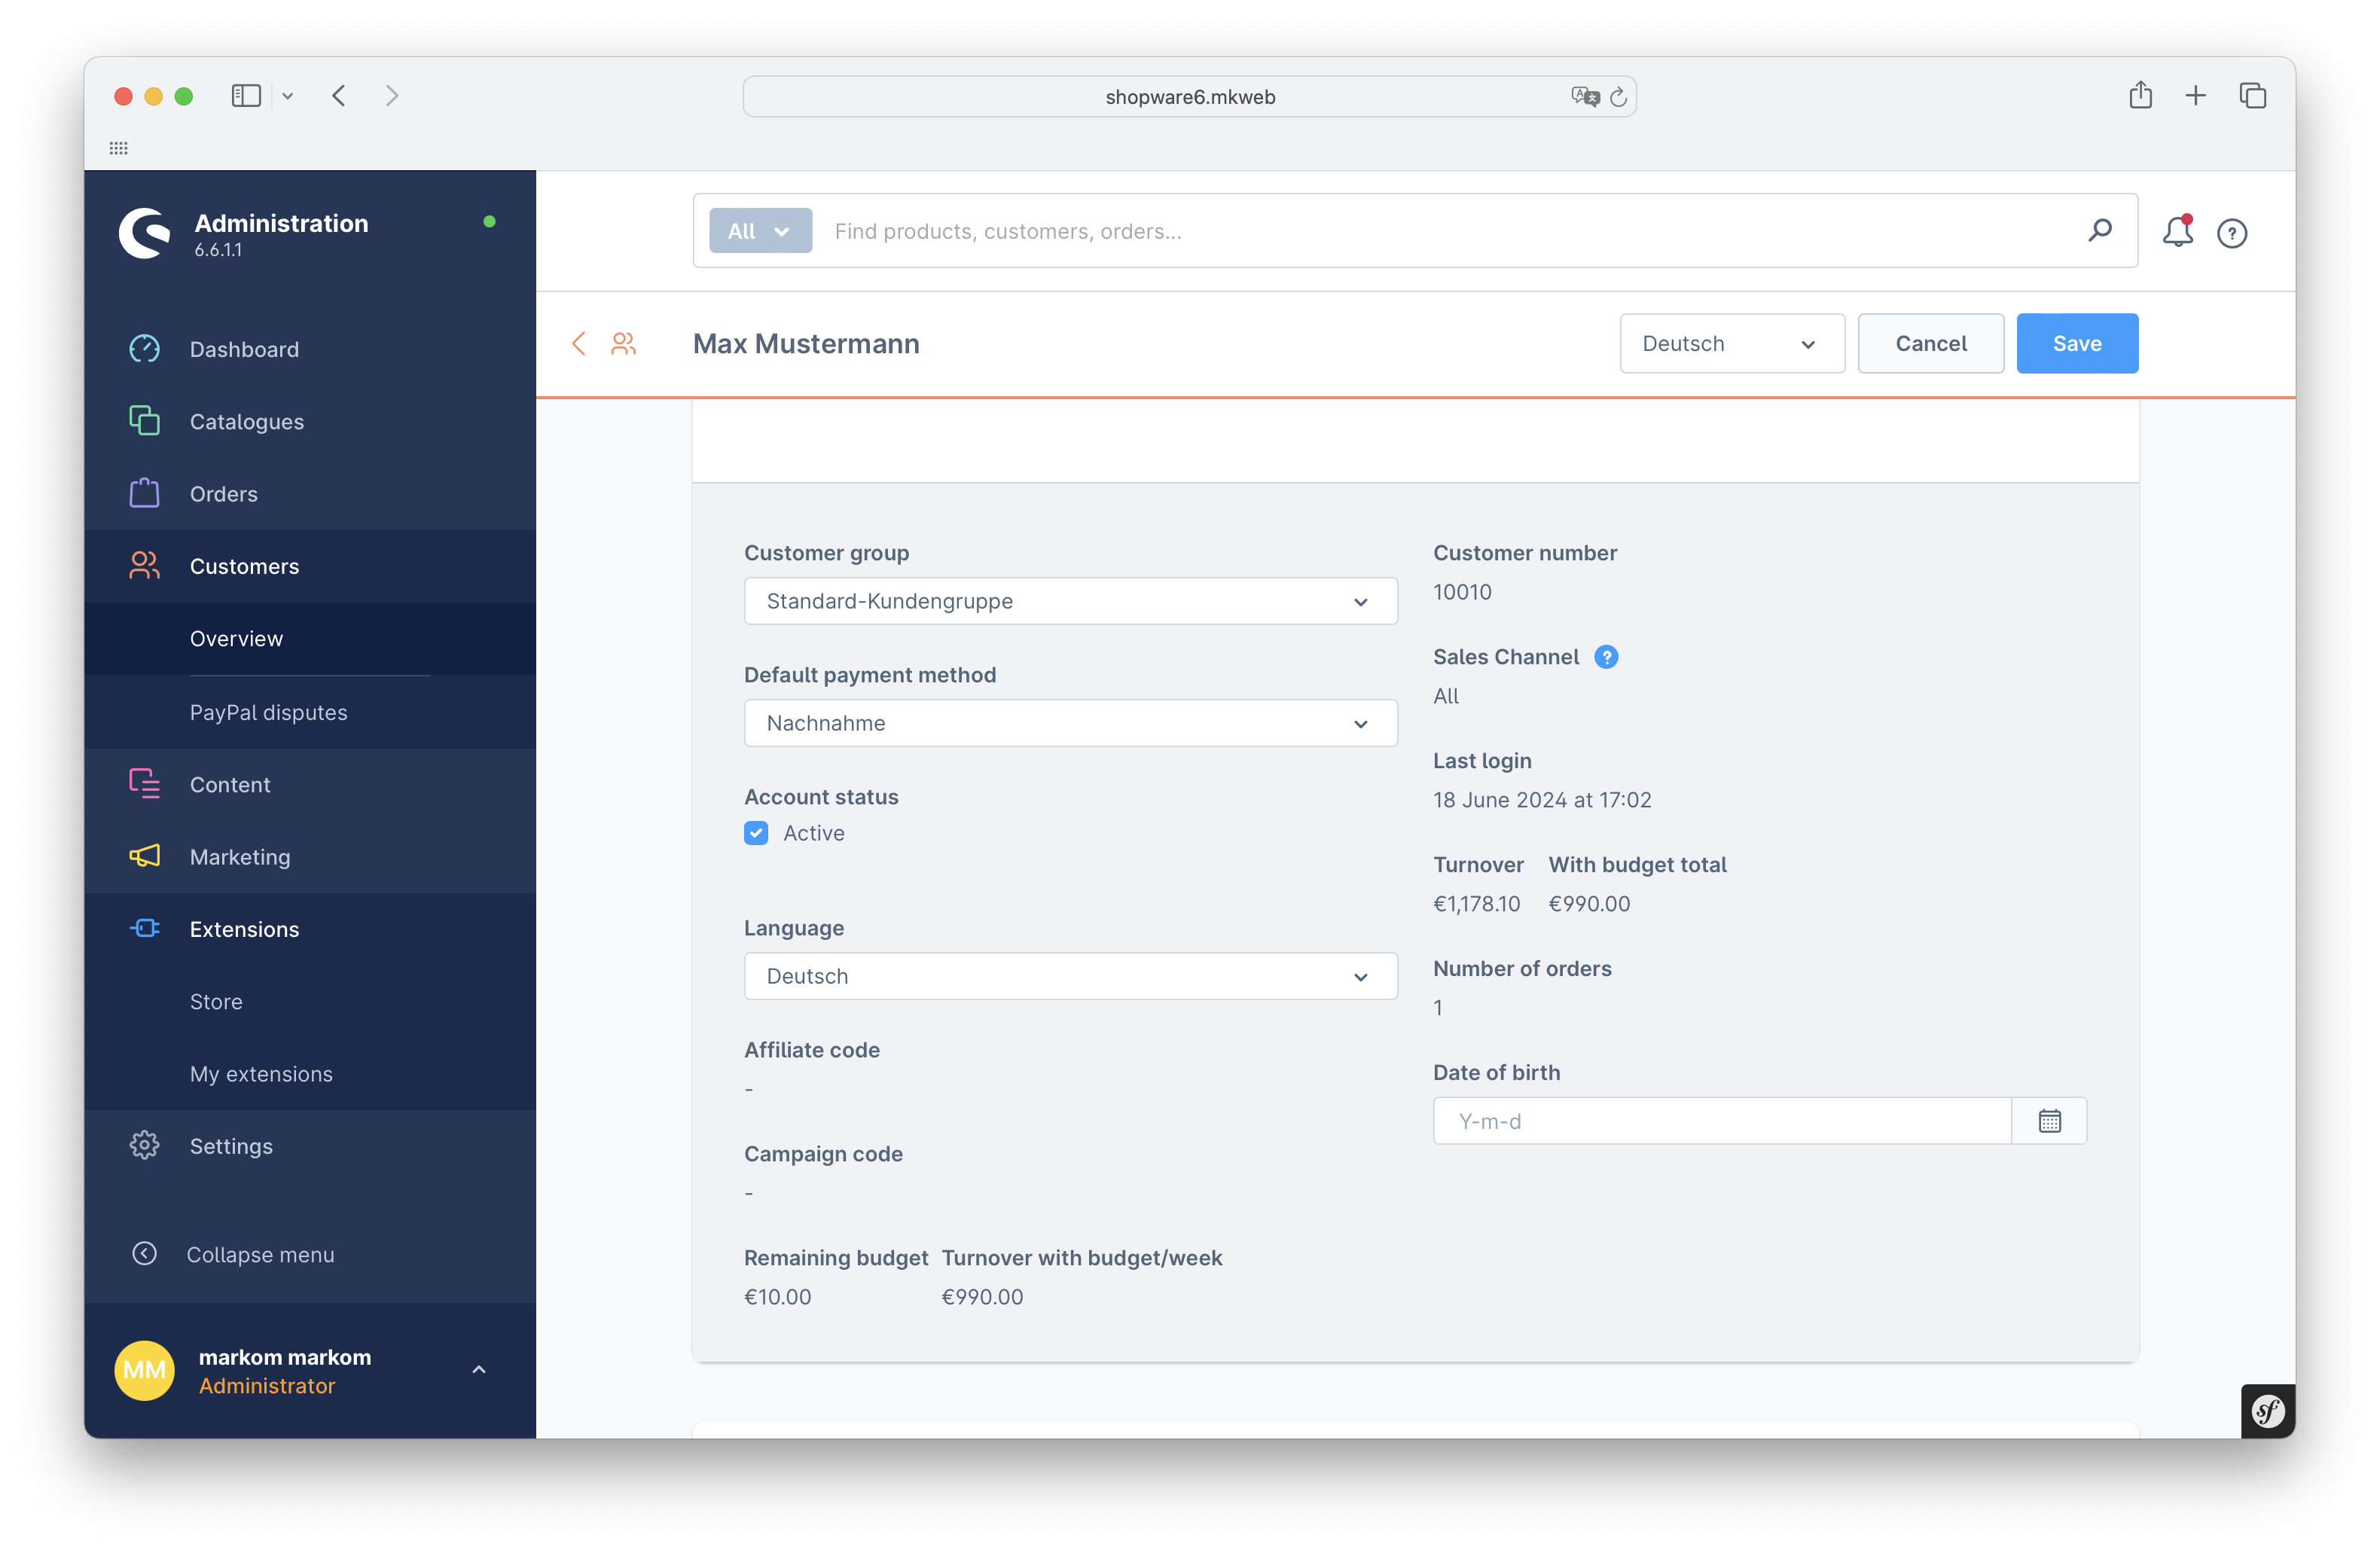Click the Date of birth input field
This screenshot has height=1550, width=2380.
[x=1721, y=1121]
